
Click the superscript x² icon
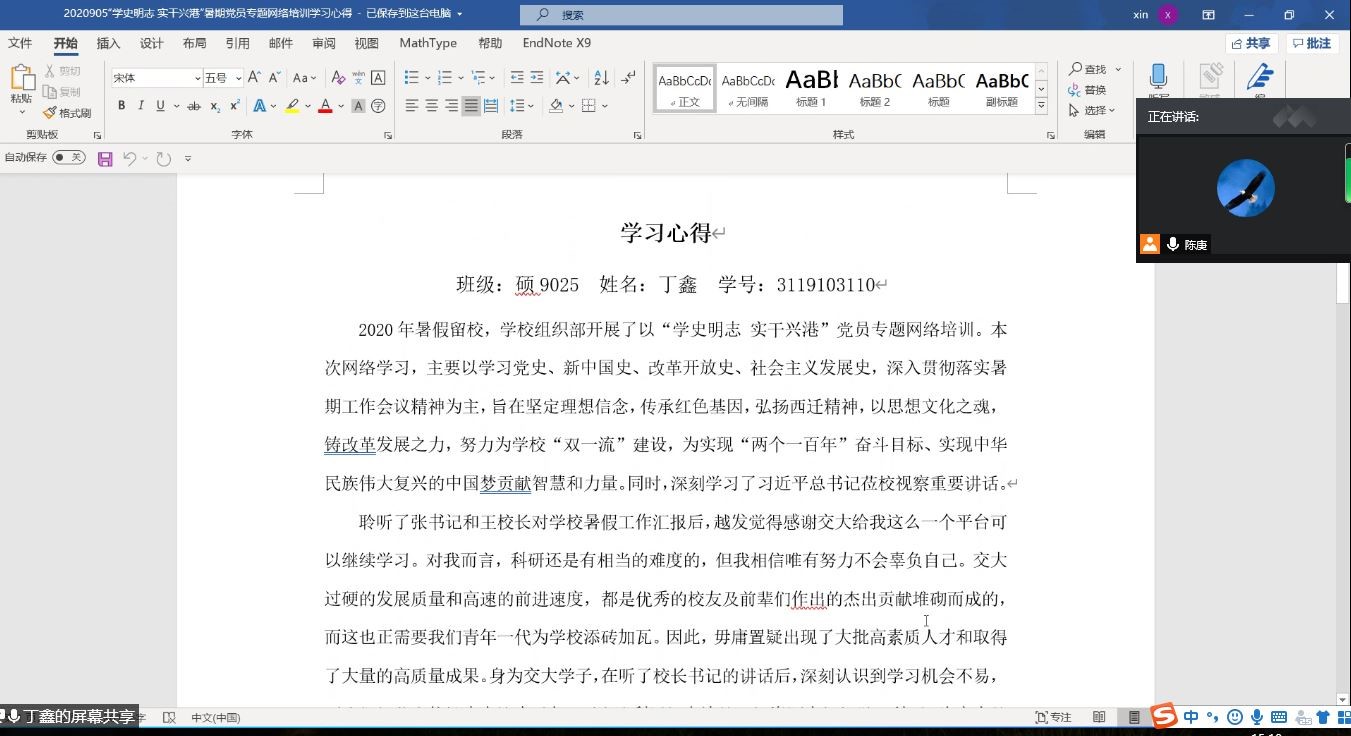pyautogui.click(x=235, y=106)
